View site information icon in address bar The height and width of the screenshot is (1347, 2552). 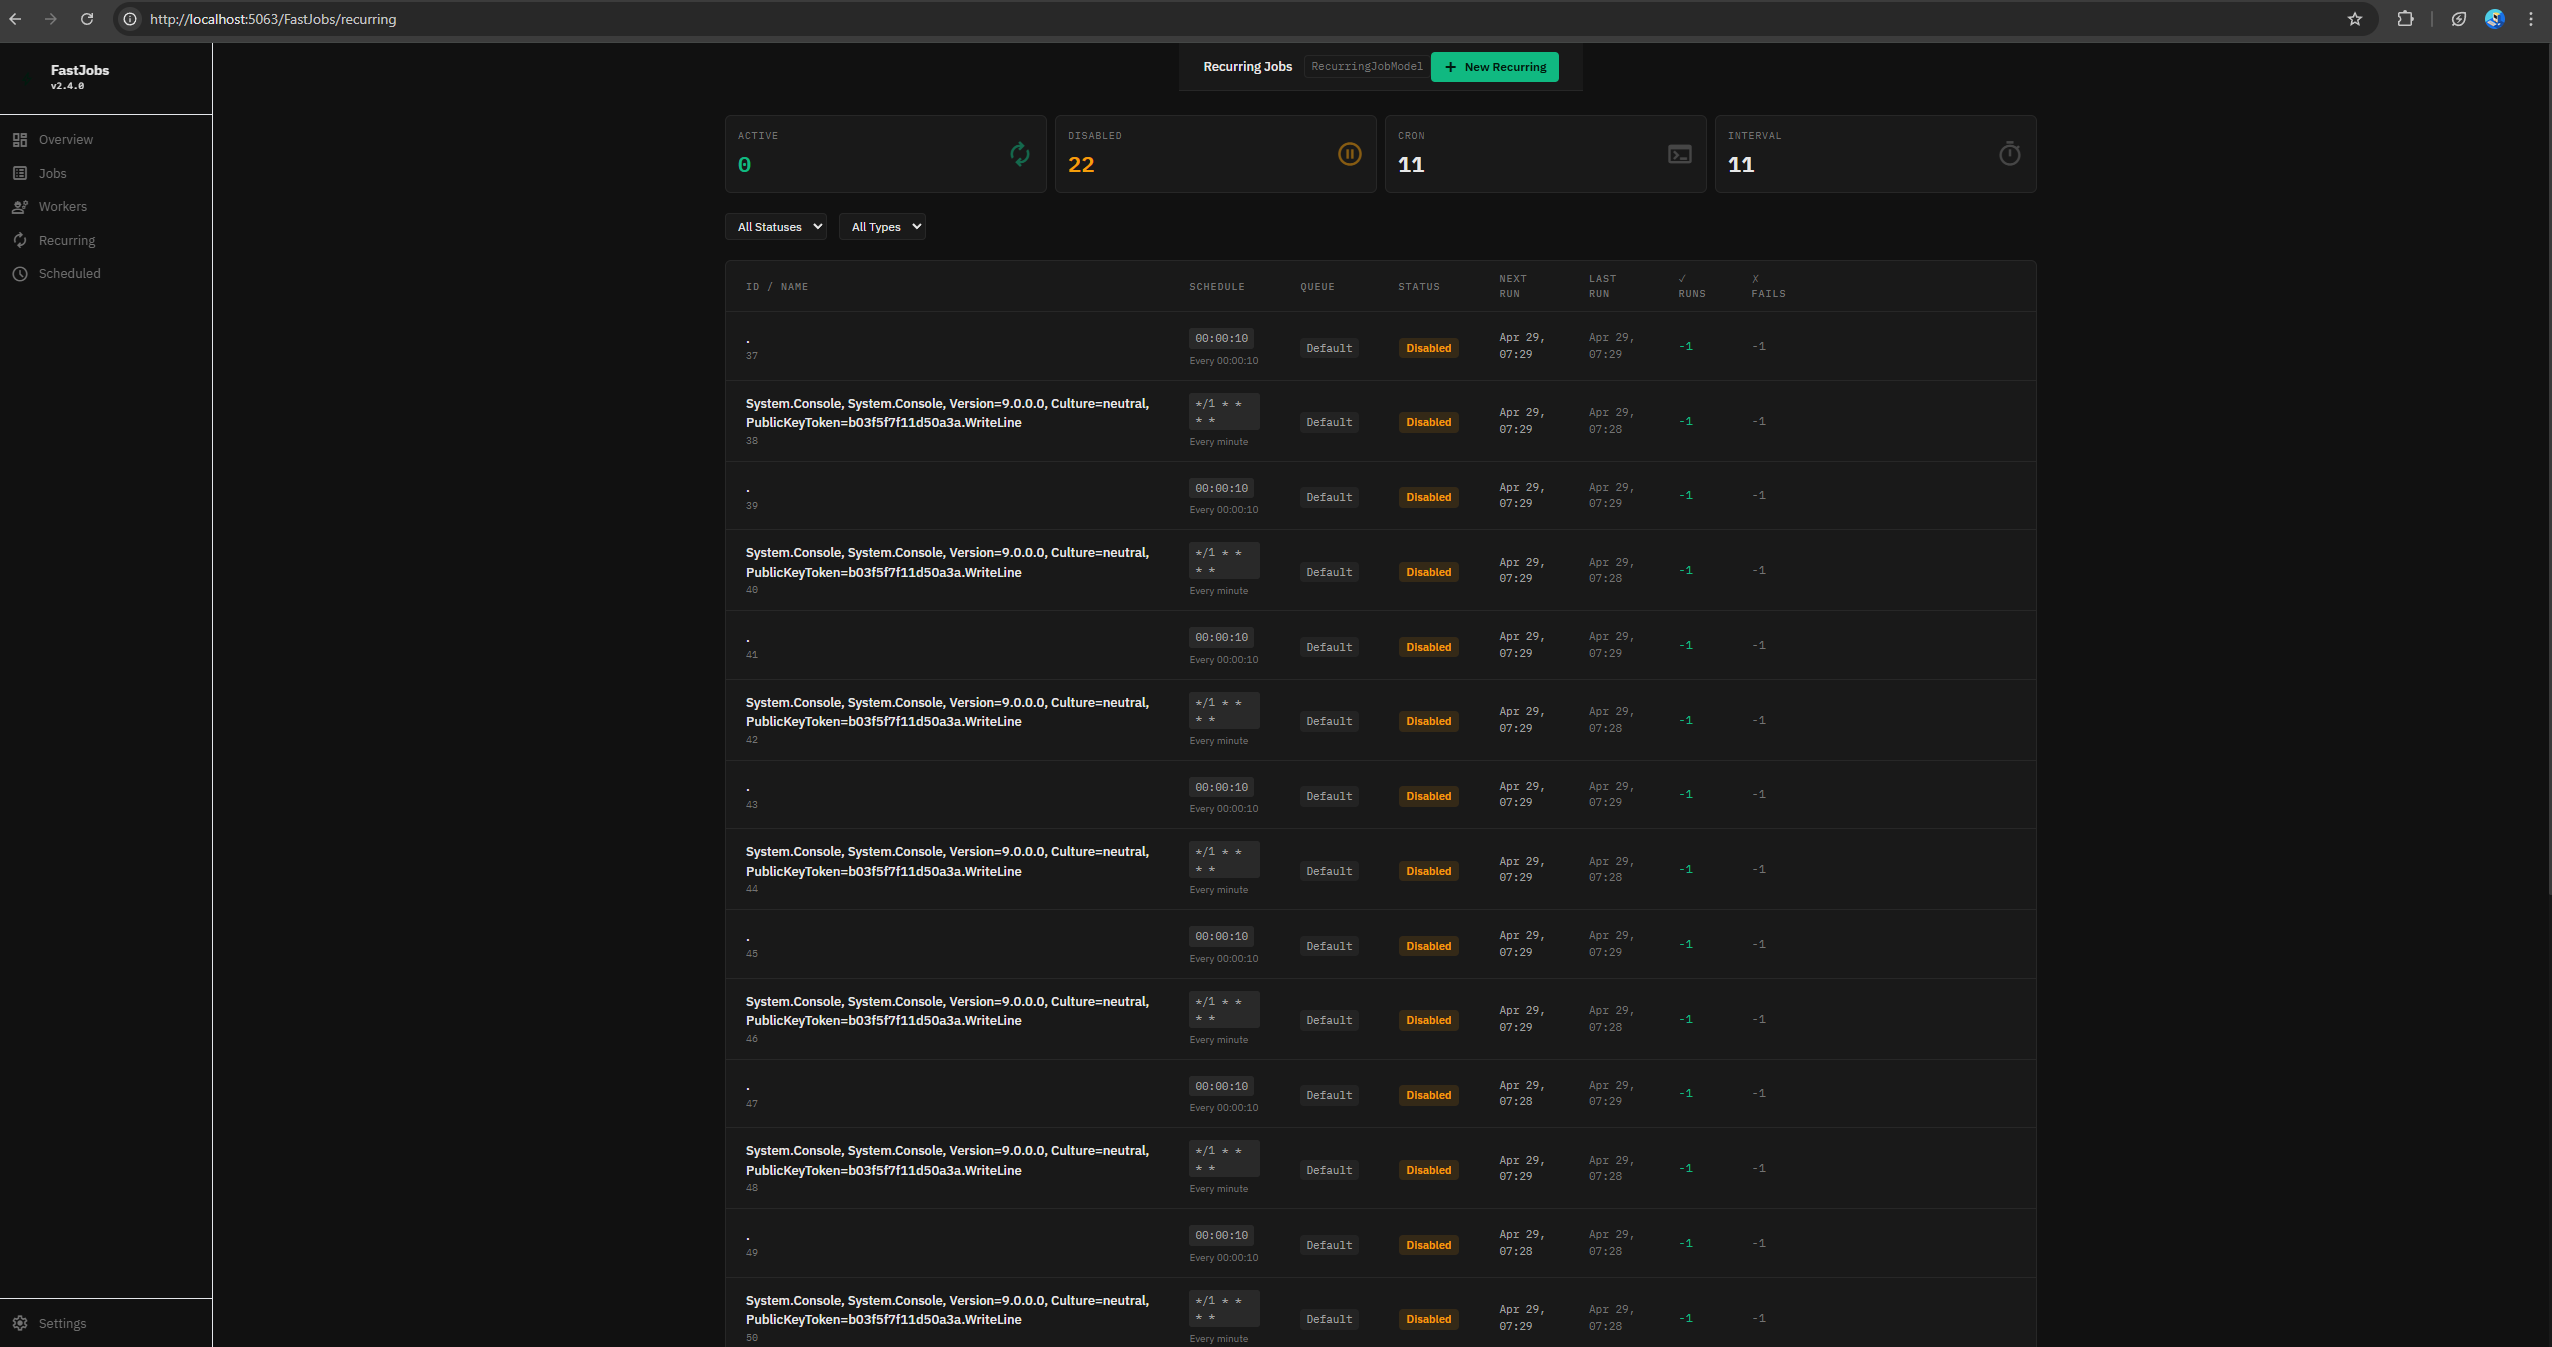click(130, 19)
